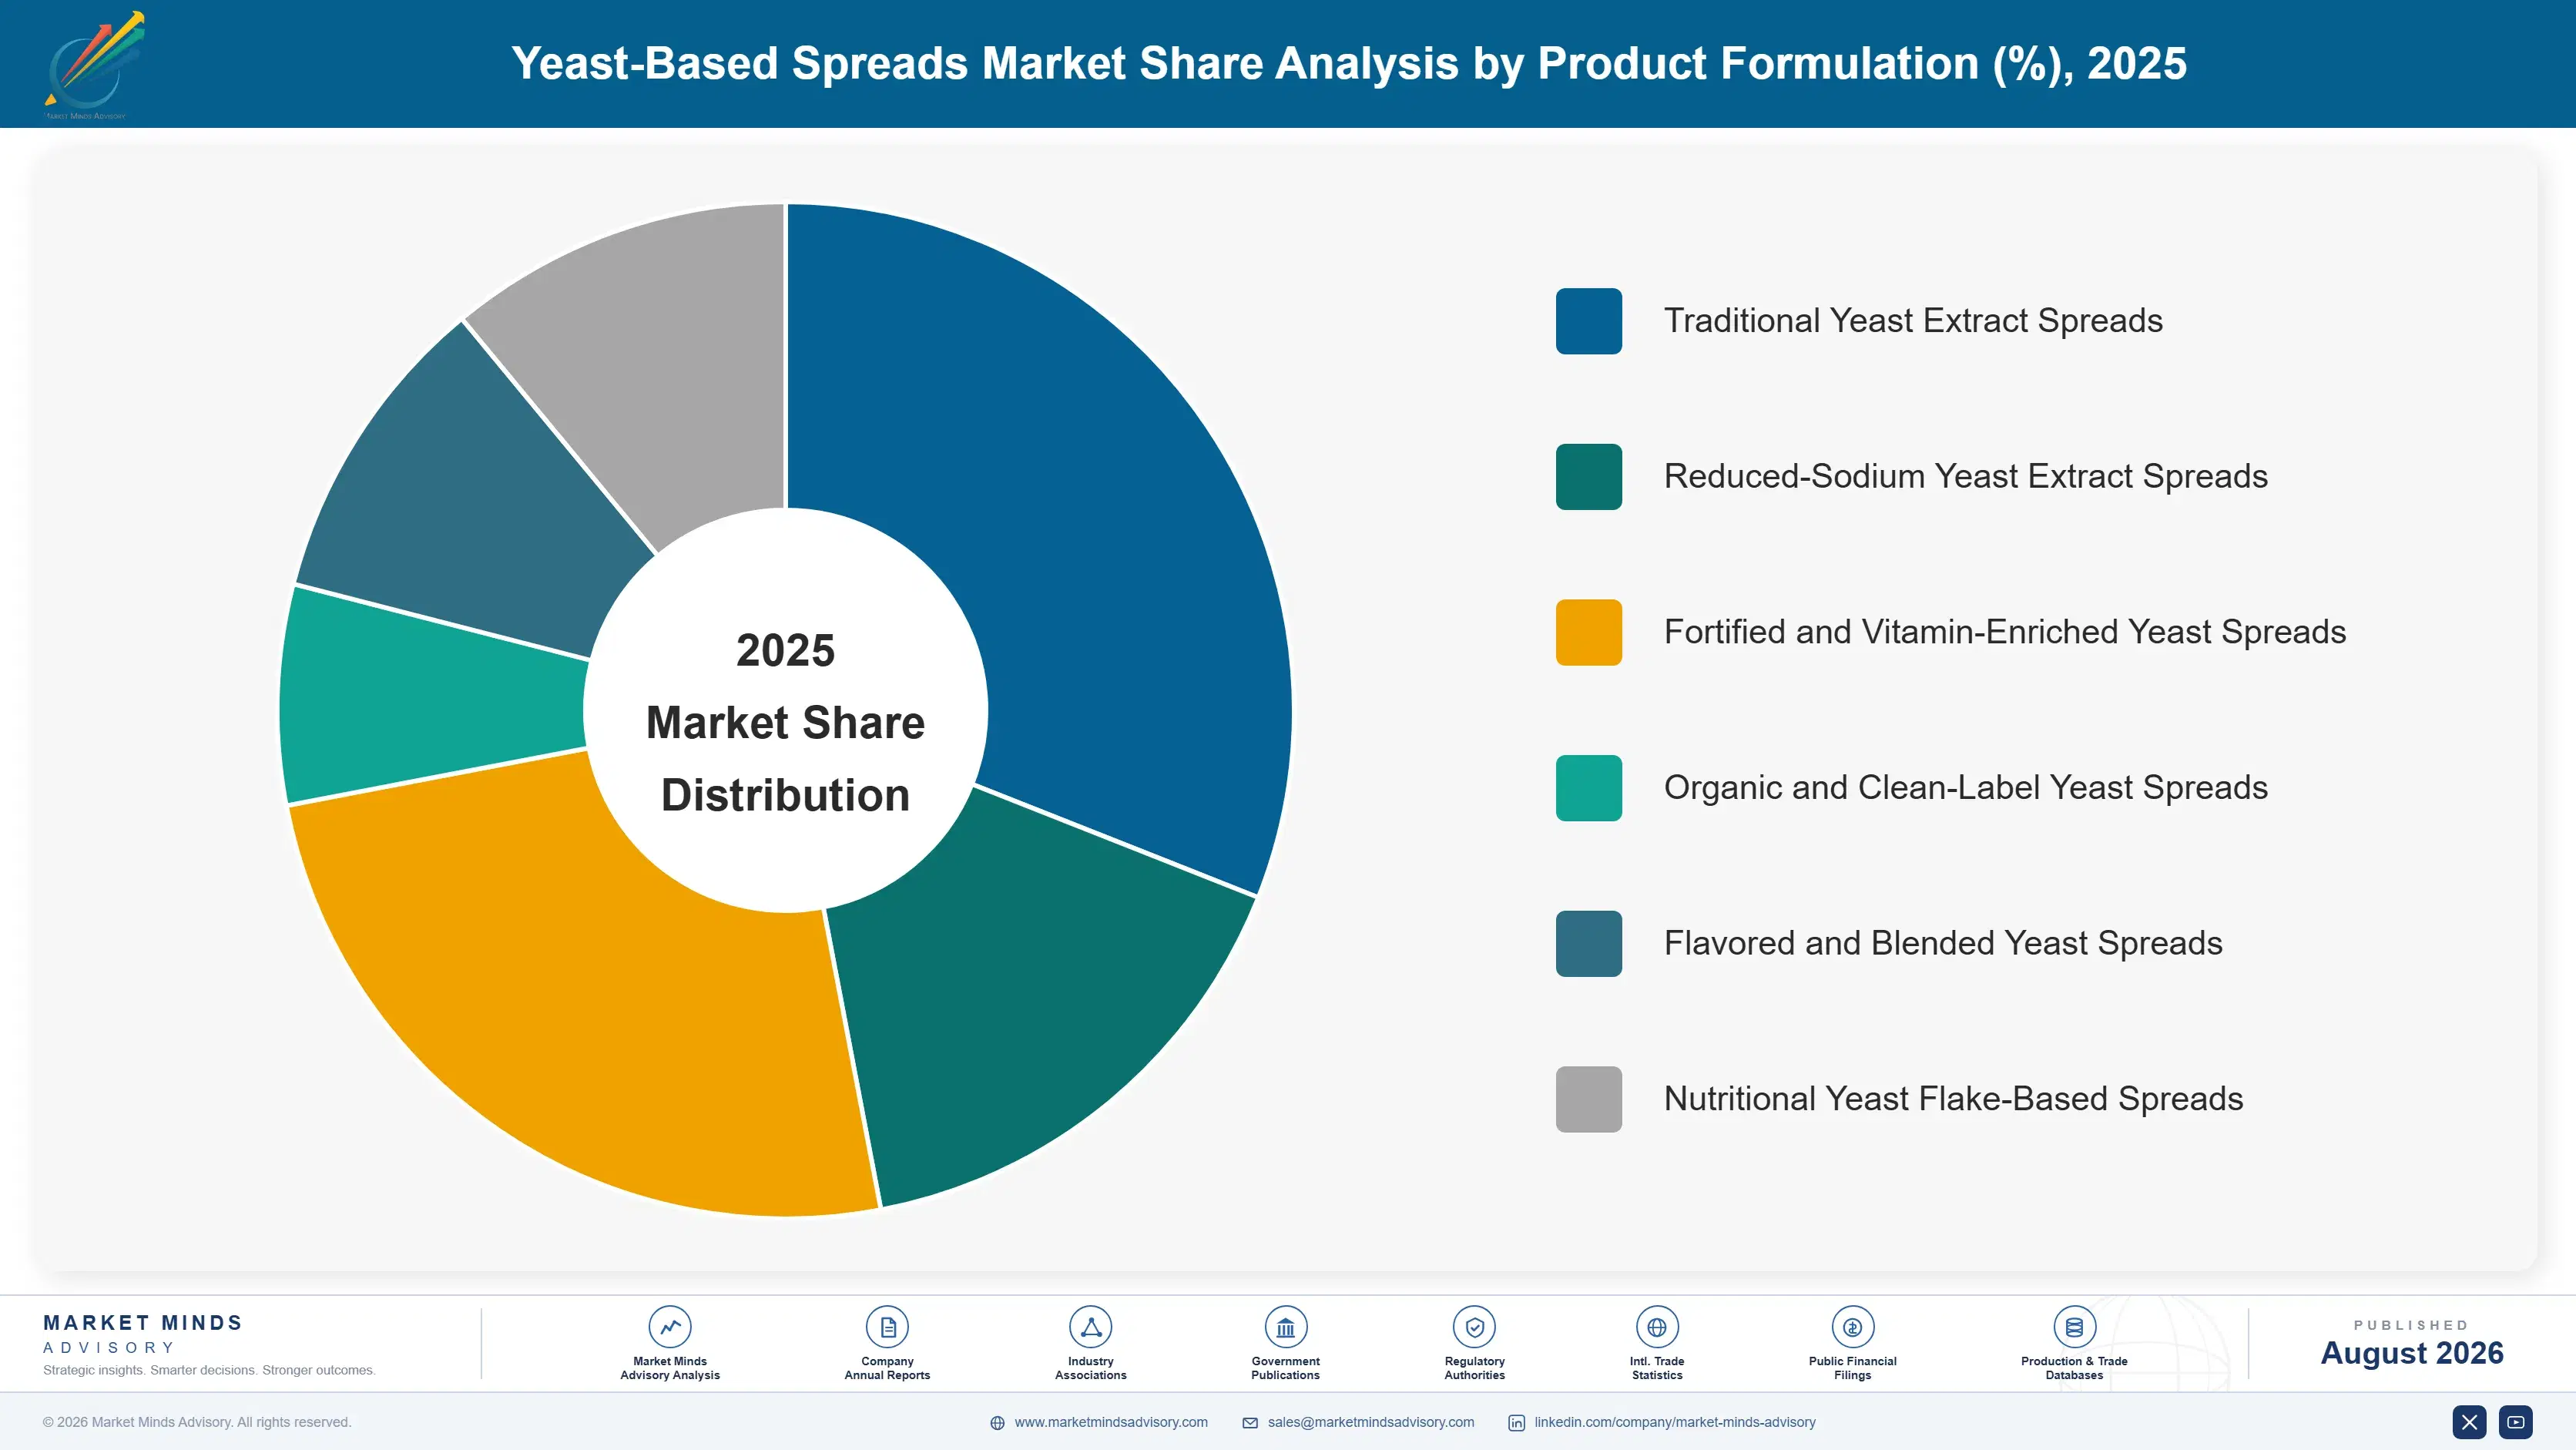
Task: Click "Flavored and Blended Yeast Spreads" label
Action: 1943,944
